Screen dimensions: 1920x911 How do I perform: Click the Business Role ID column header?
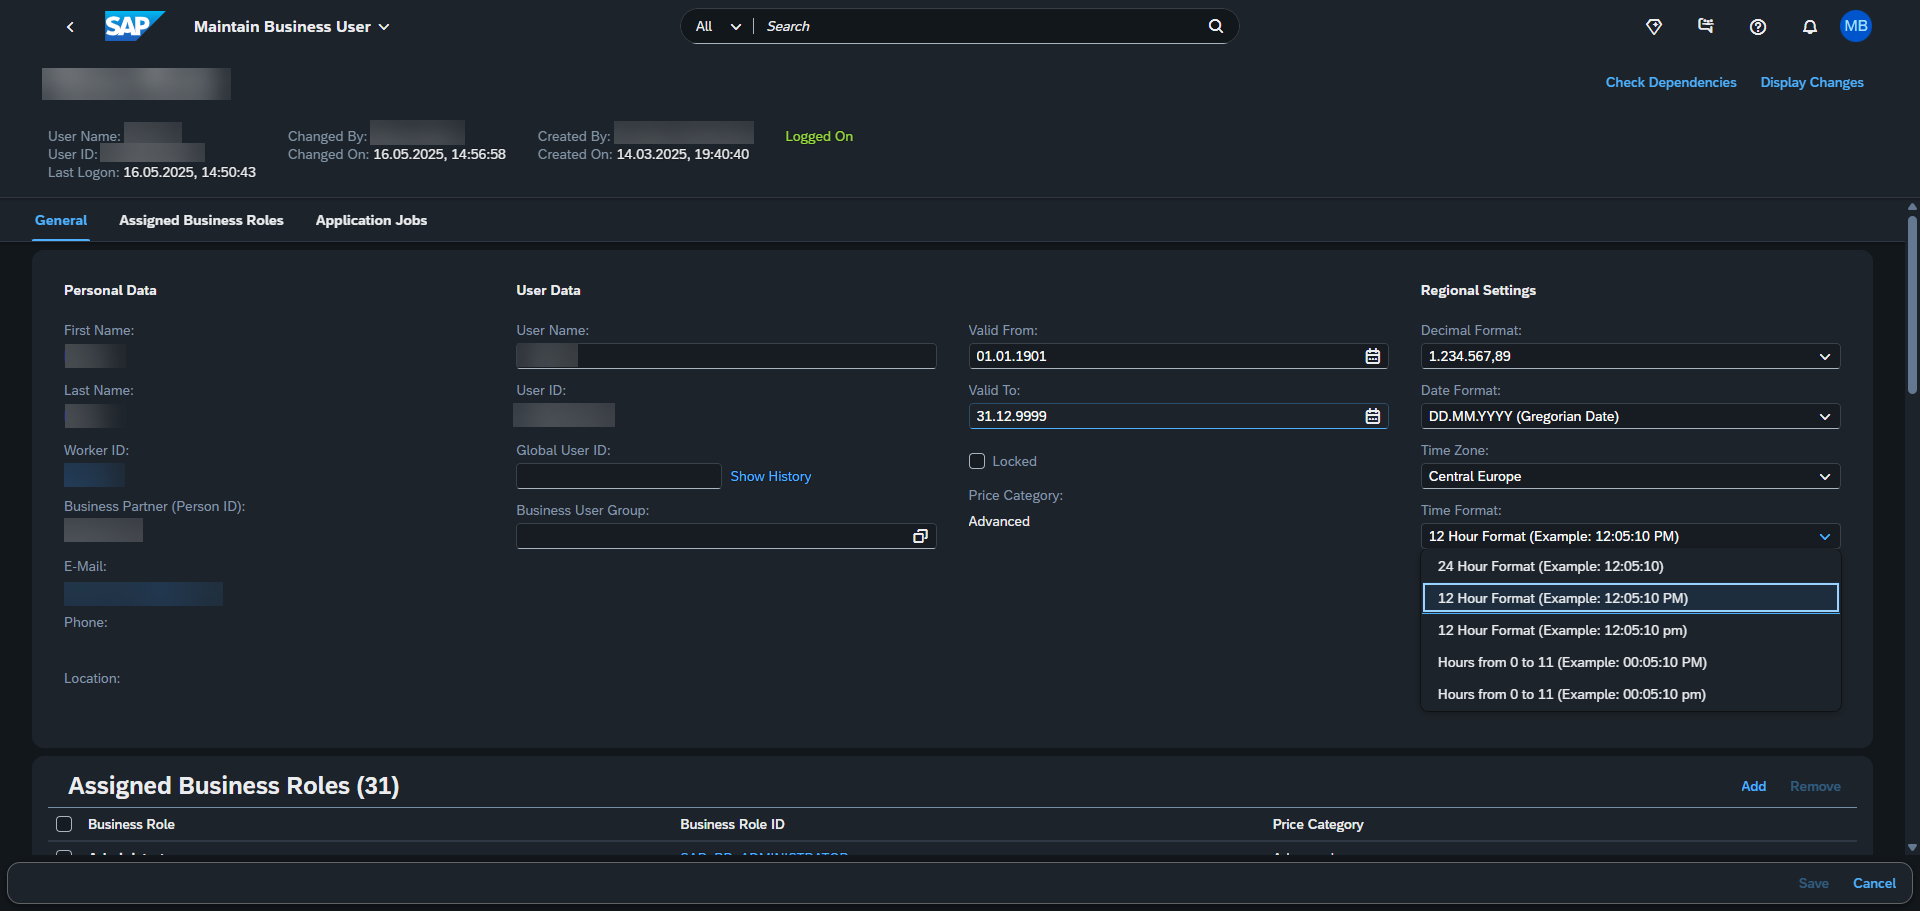[x=732, y=824]
